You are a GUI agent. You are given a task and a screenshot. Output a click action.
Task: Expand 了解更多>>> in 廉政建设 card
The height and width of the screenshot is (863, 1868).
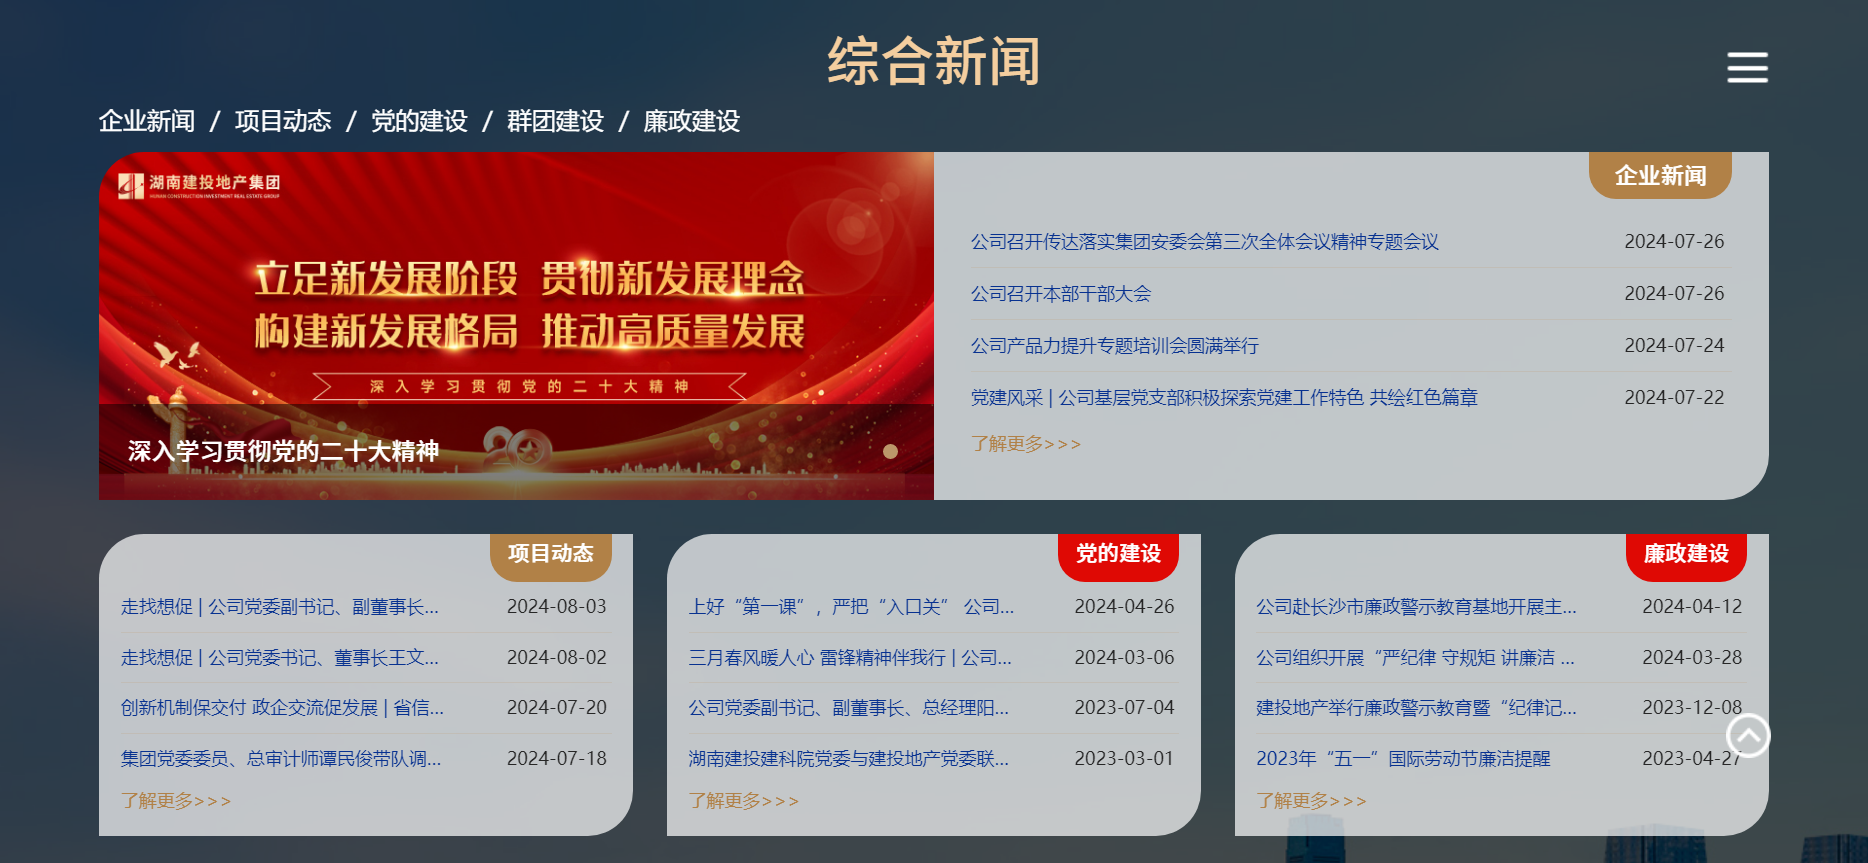tap(1311, 801)
